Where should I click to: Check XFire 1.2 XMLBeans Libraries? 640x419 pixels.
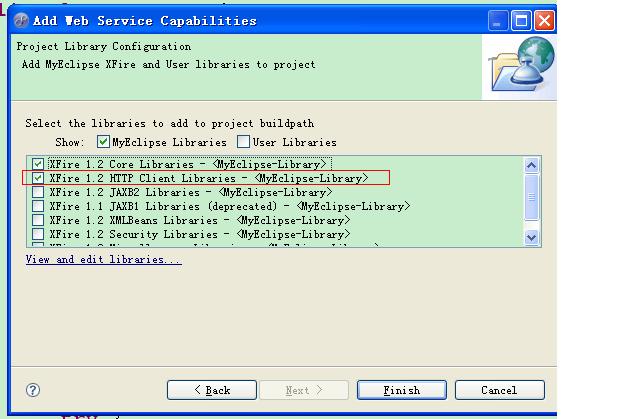tap(38, 220)
